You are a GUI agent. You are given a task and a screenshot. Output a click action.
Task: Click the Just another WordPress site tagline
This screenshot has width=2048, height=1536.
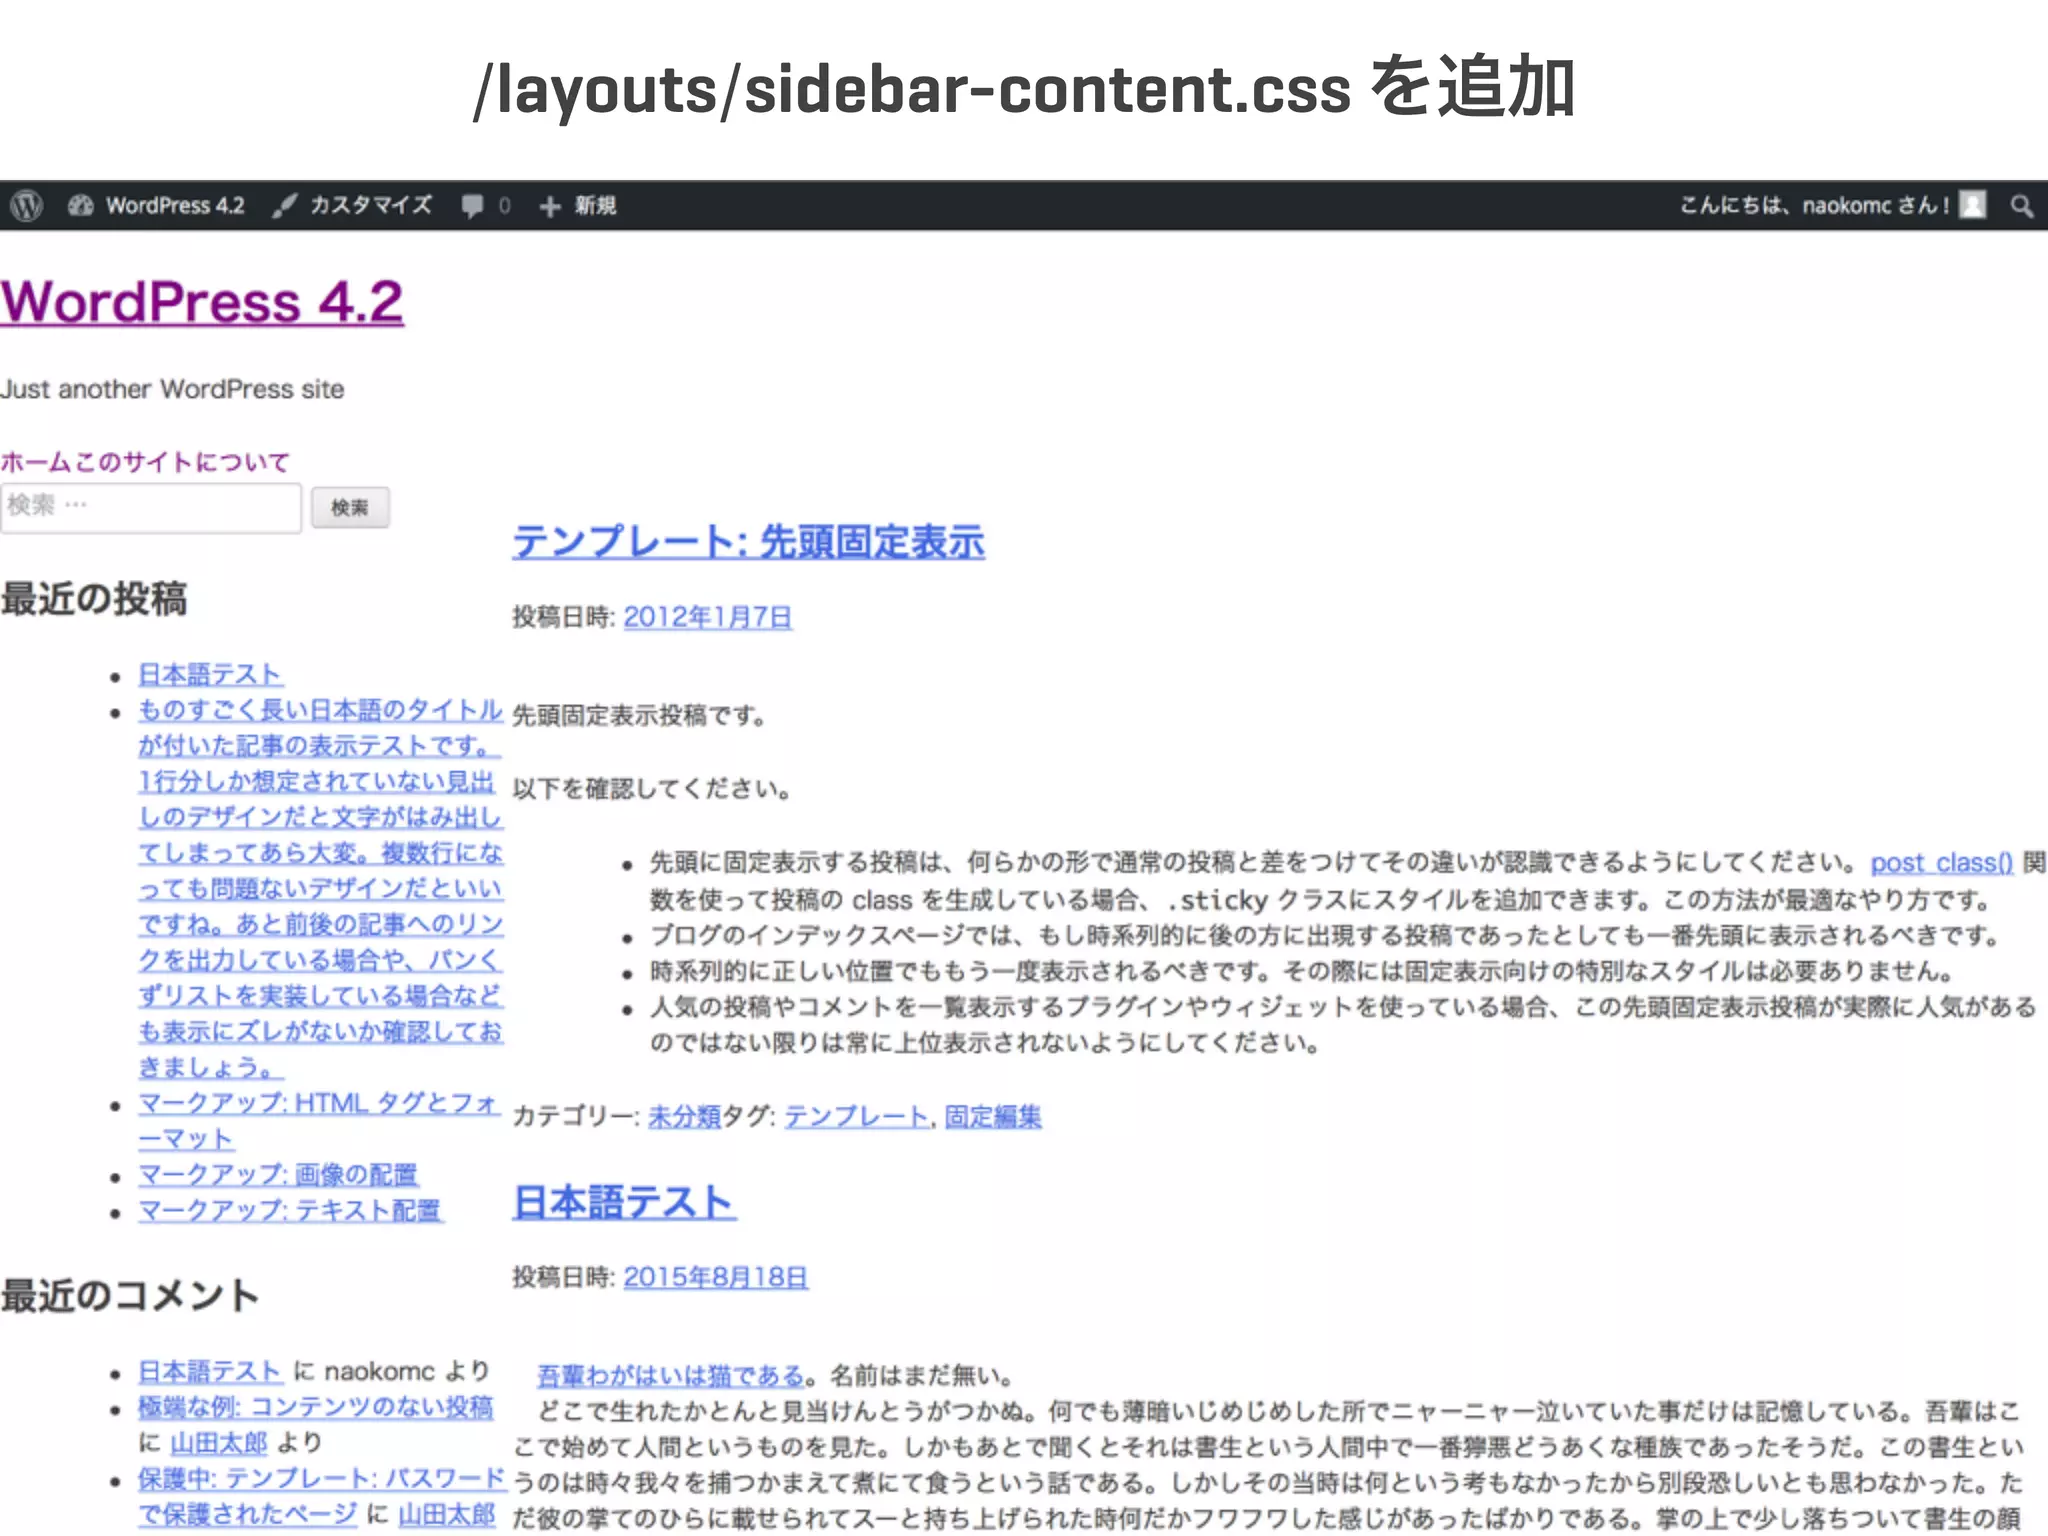coord(172,389)
